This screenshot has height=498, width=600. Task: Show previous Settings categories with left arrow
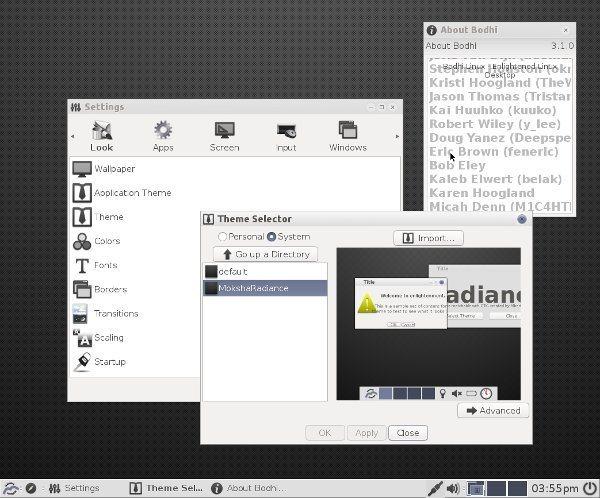tap(73, 136)
